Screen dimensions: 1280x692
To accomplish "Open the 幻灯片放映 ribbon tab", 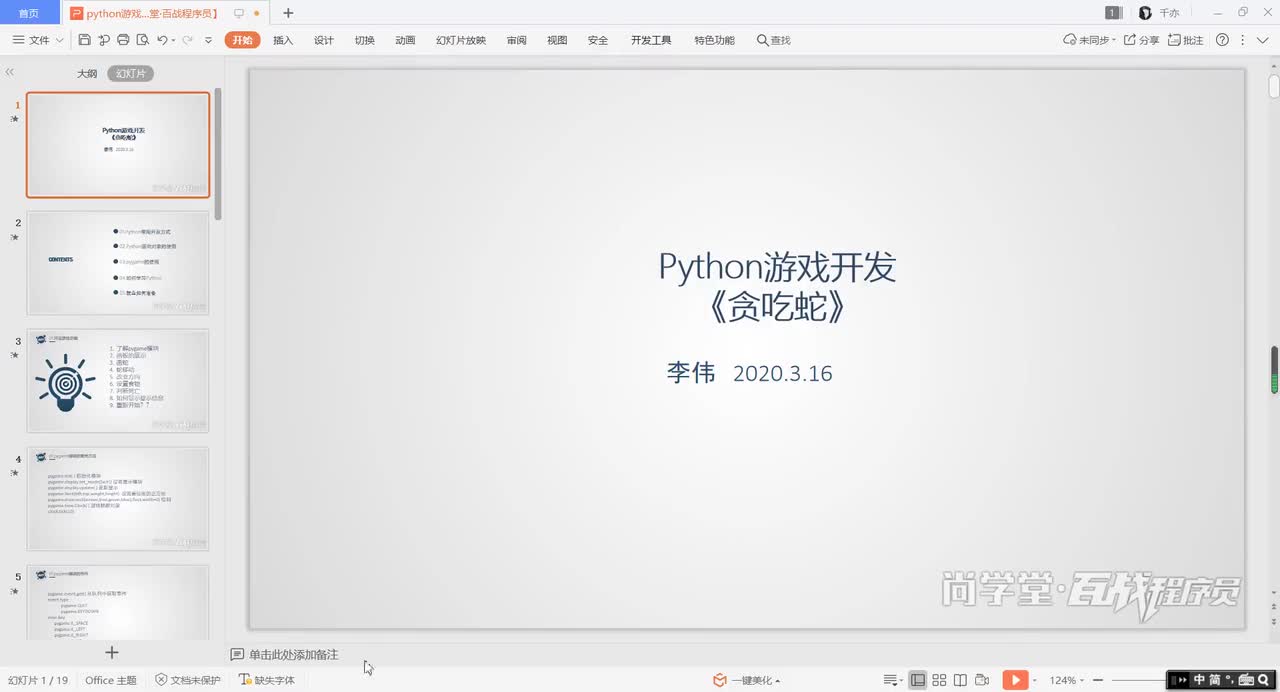I will click(461, 40).
